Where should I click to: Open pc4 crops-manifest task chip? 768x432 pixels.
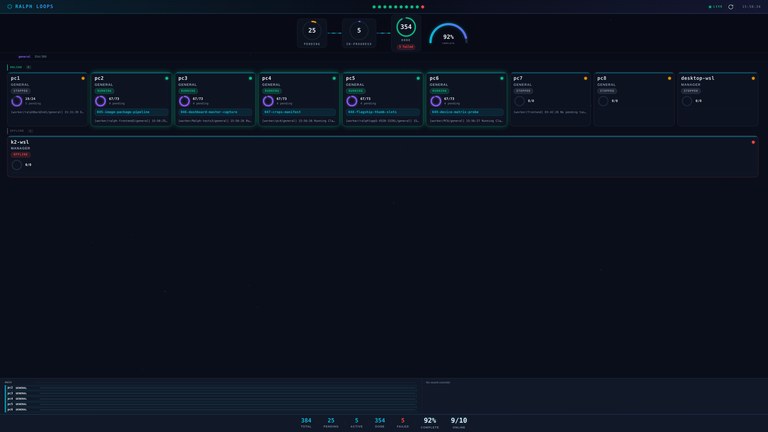299,112
